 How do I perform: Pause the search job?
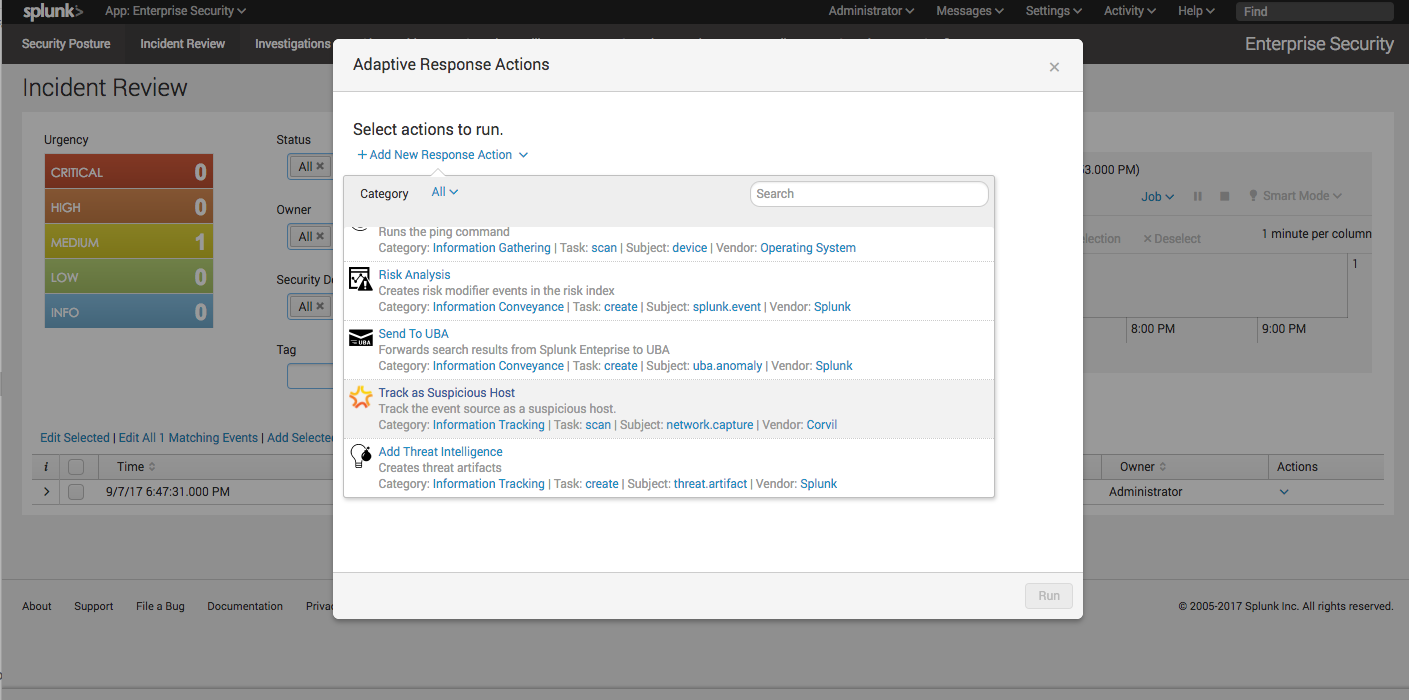pos(1197,196)
